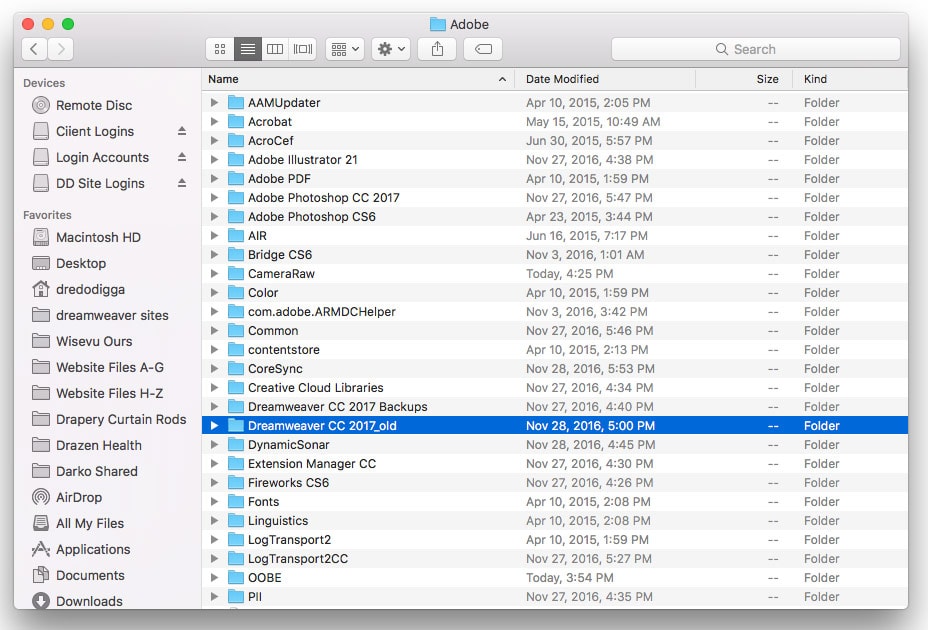Click the Share toolbar button
The height and width of the screenshot is (630, 928).
pos(437,49)
